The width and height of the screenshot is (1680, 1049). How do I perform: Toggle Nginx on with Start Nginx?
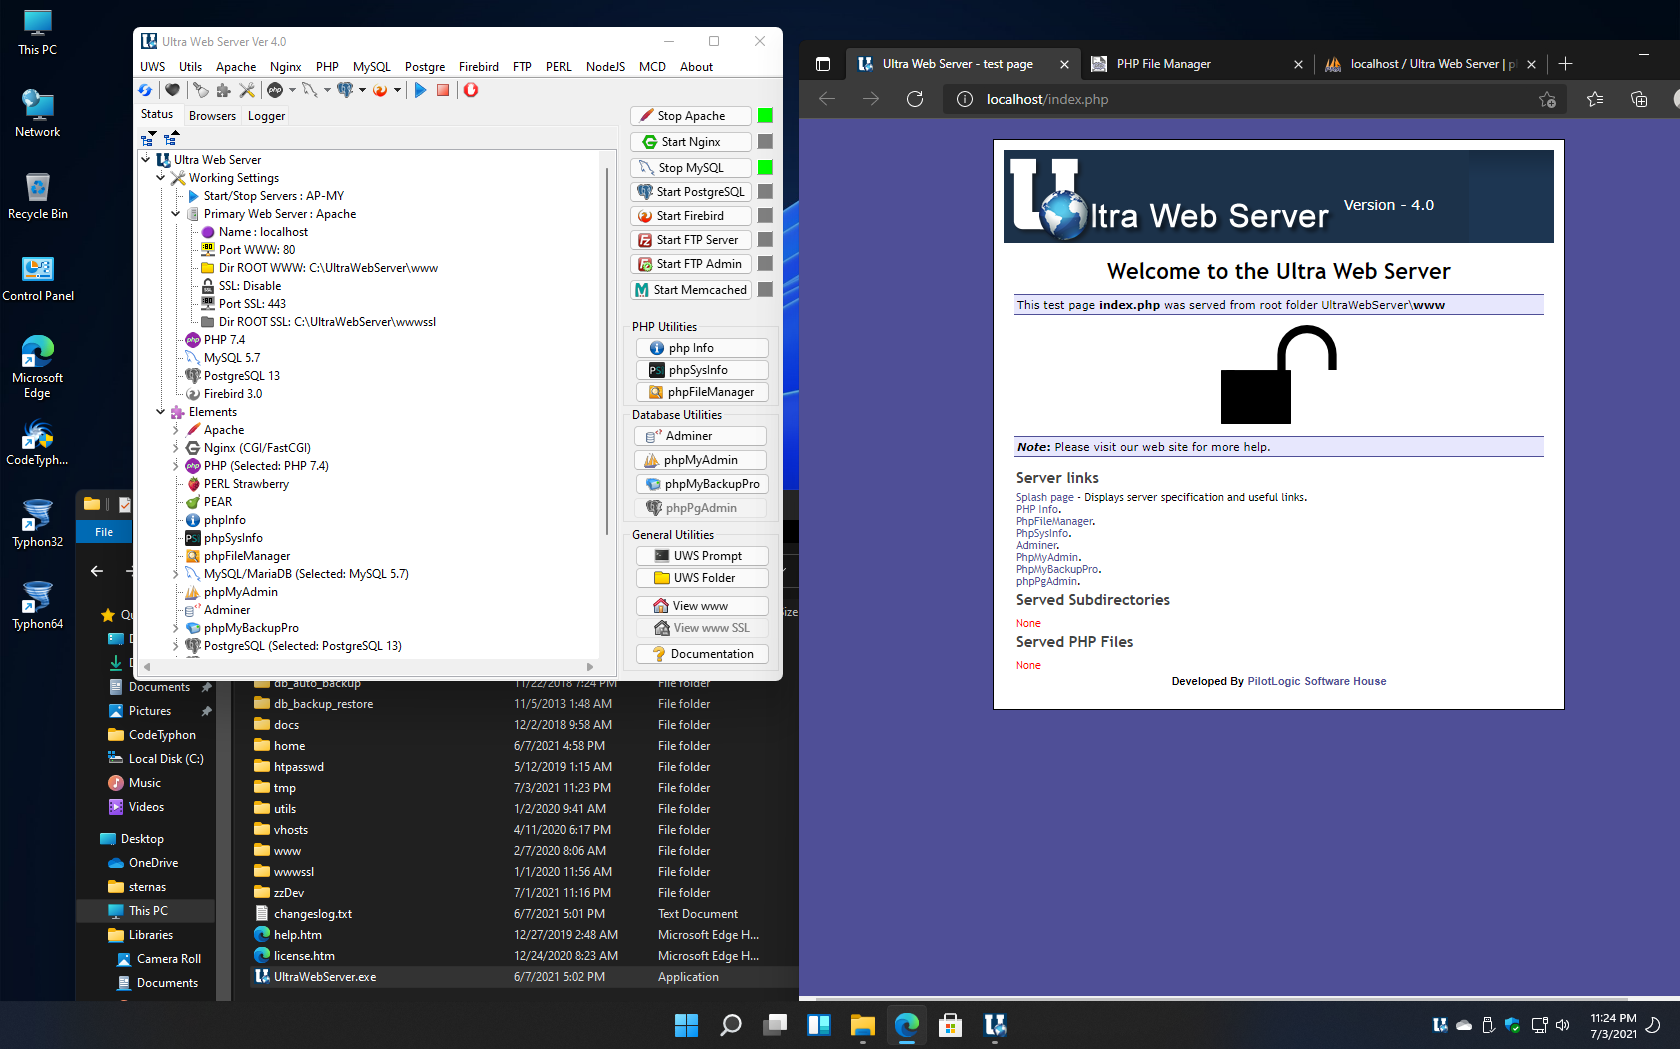690,142
